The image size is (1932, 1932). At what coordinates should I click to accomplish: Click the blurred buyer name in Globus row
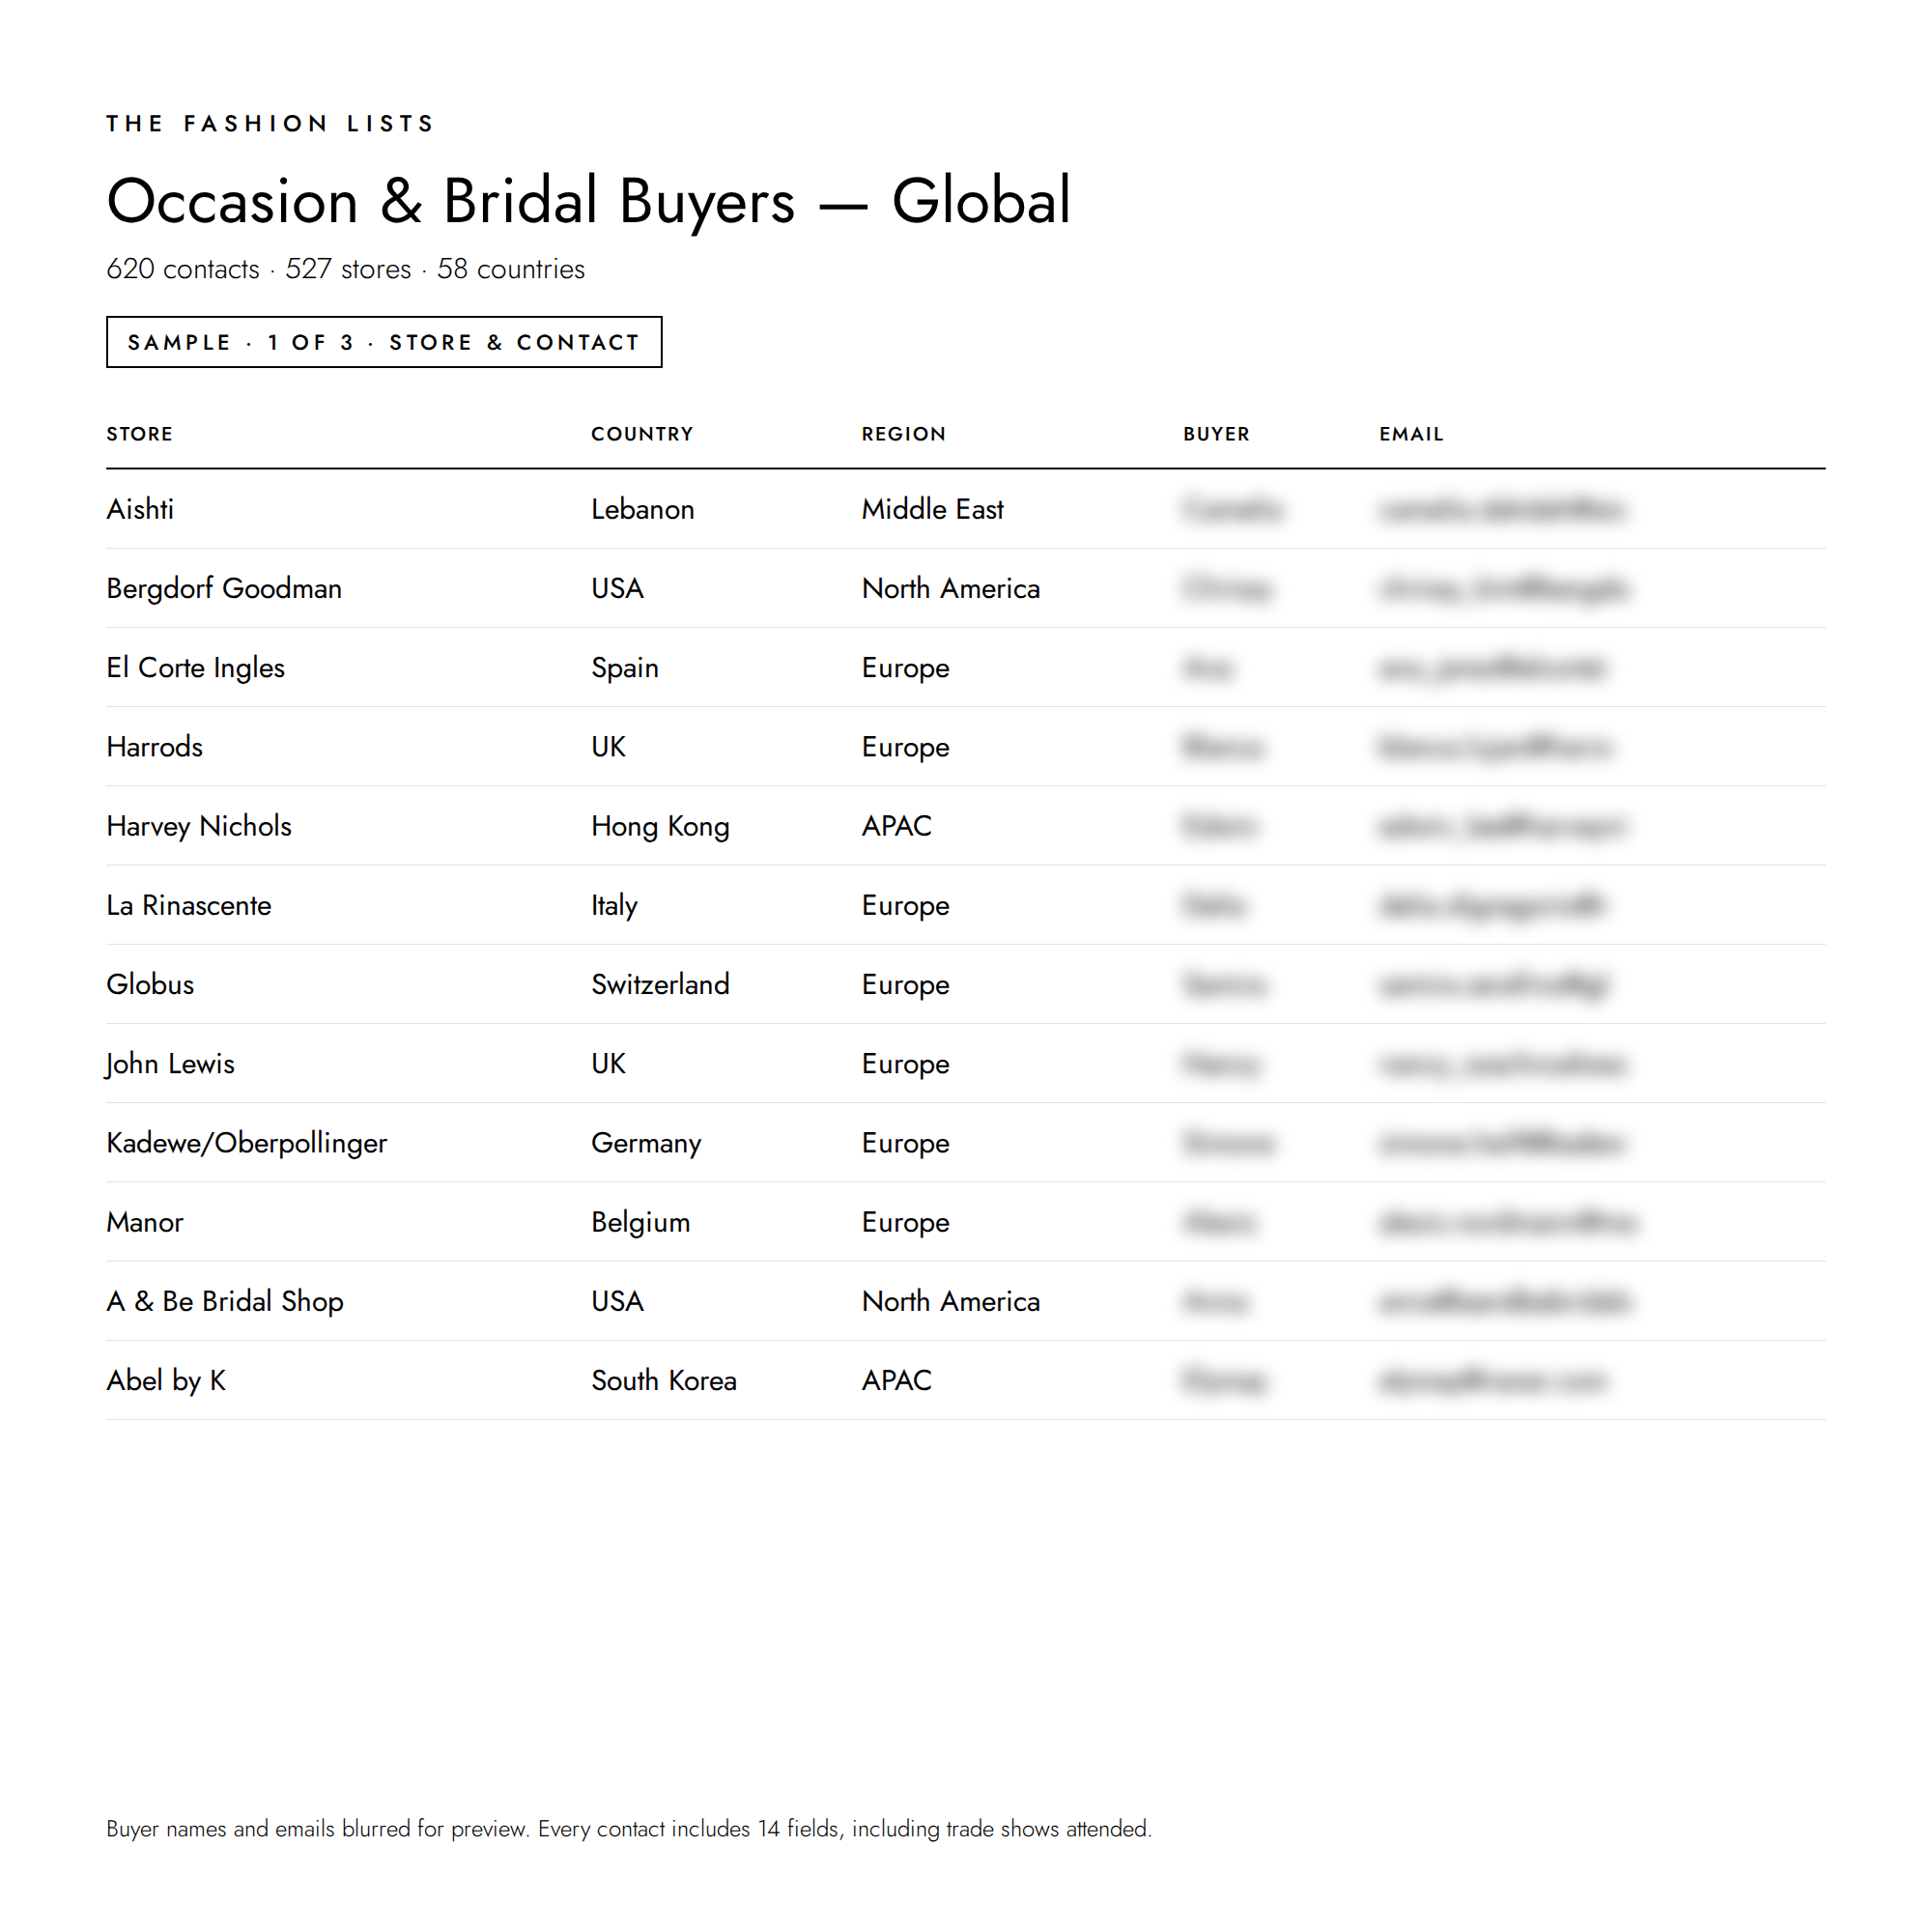click(1224, 984)
